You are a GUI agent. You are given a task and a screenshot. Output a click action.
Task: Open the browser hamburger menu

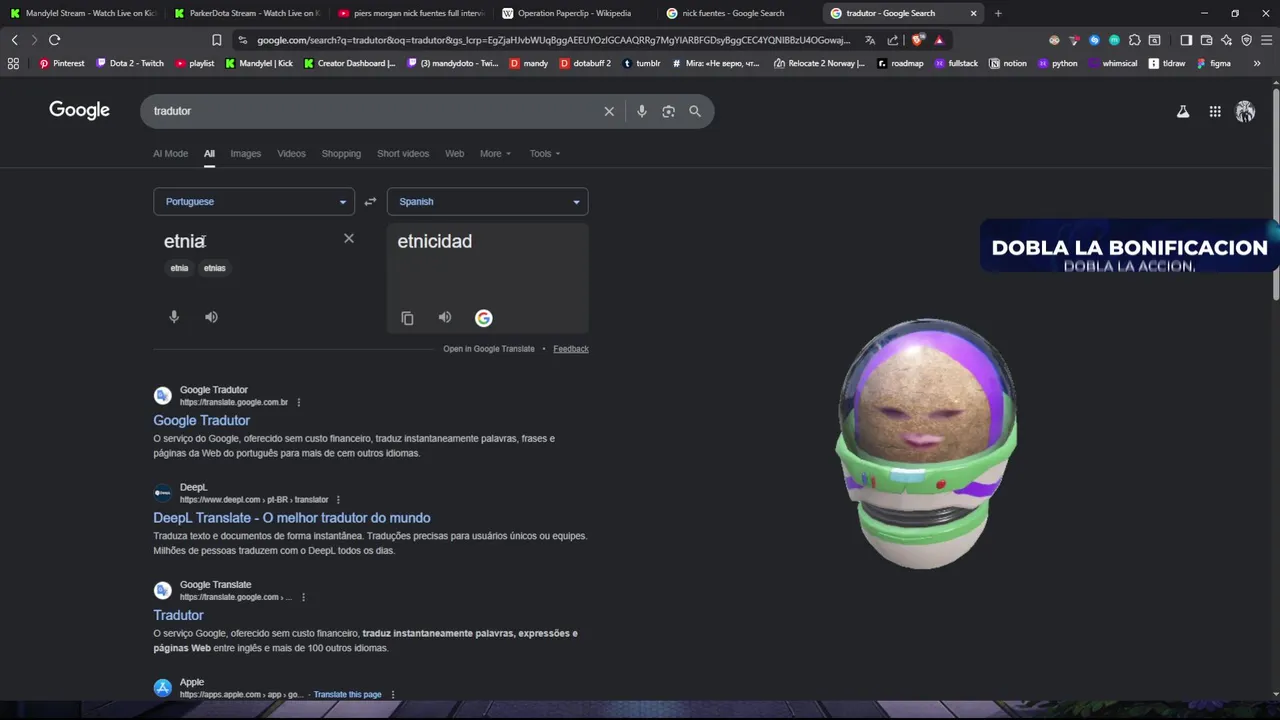[x=1266, y=40]
